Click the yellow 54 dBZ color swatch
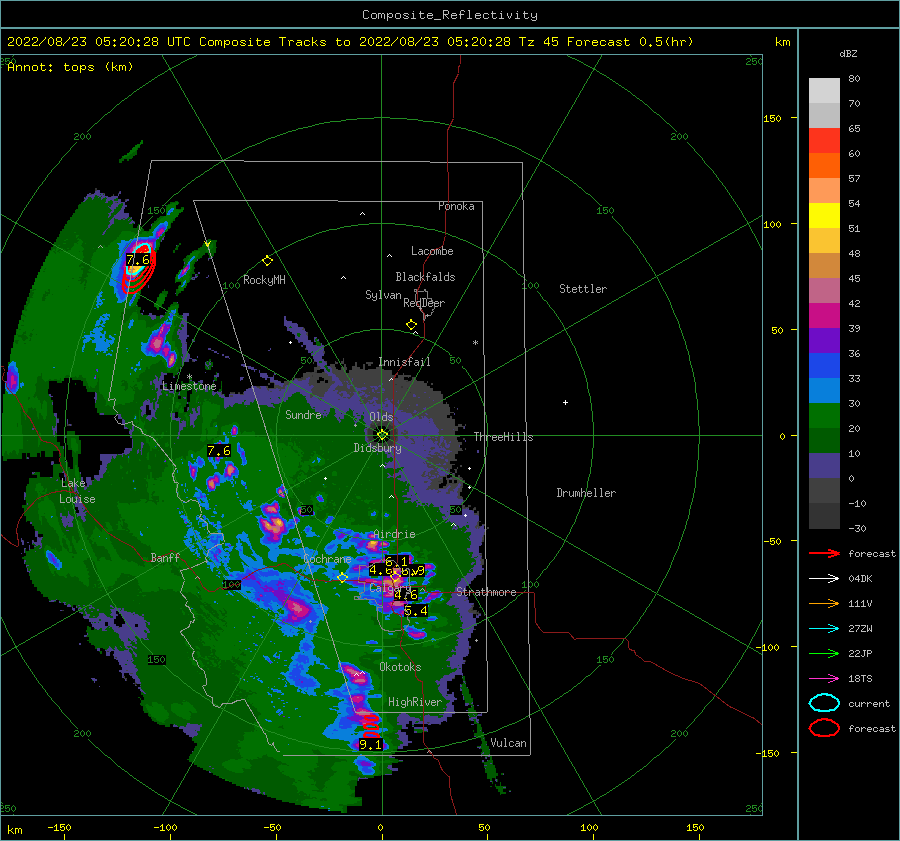 coord(824,215)
